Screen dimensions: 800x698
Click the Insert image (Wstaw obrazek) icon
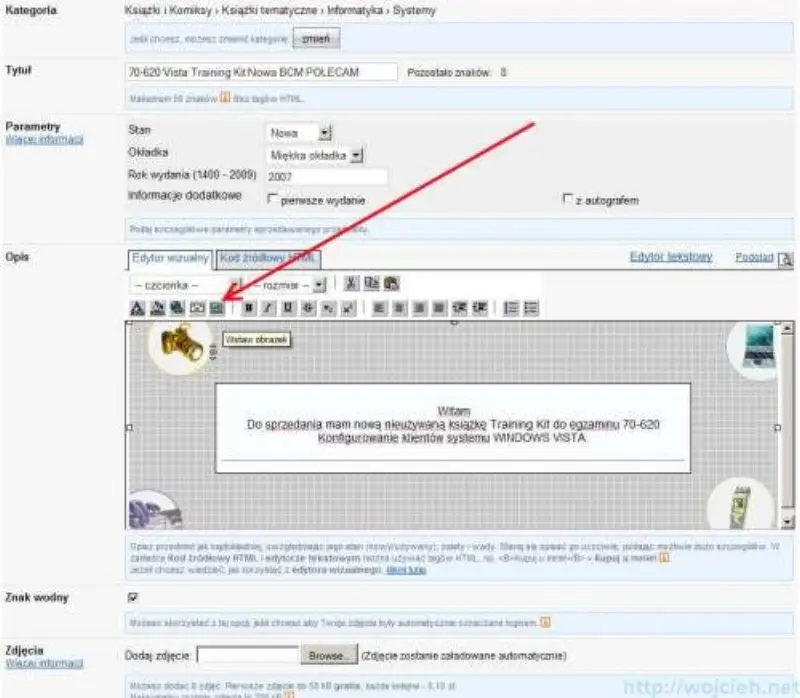click(216, 308)
